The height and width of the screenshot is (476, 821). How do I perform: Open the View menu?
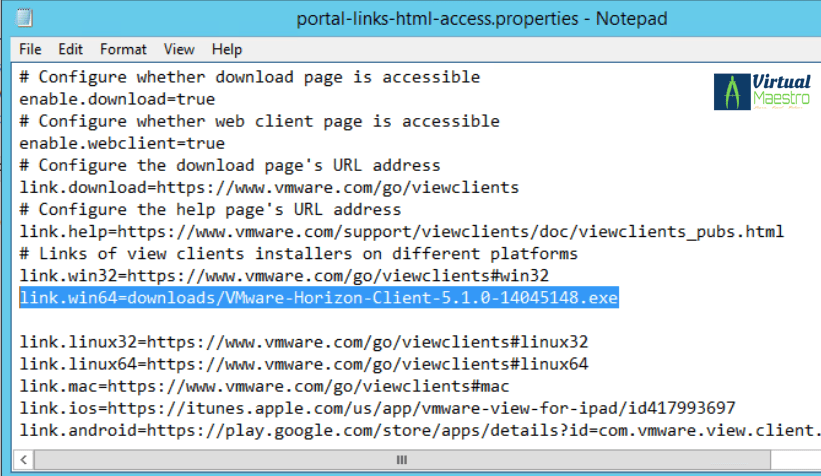click(x=179, y=49)
